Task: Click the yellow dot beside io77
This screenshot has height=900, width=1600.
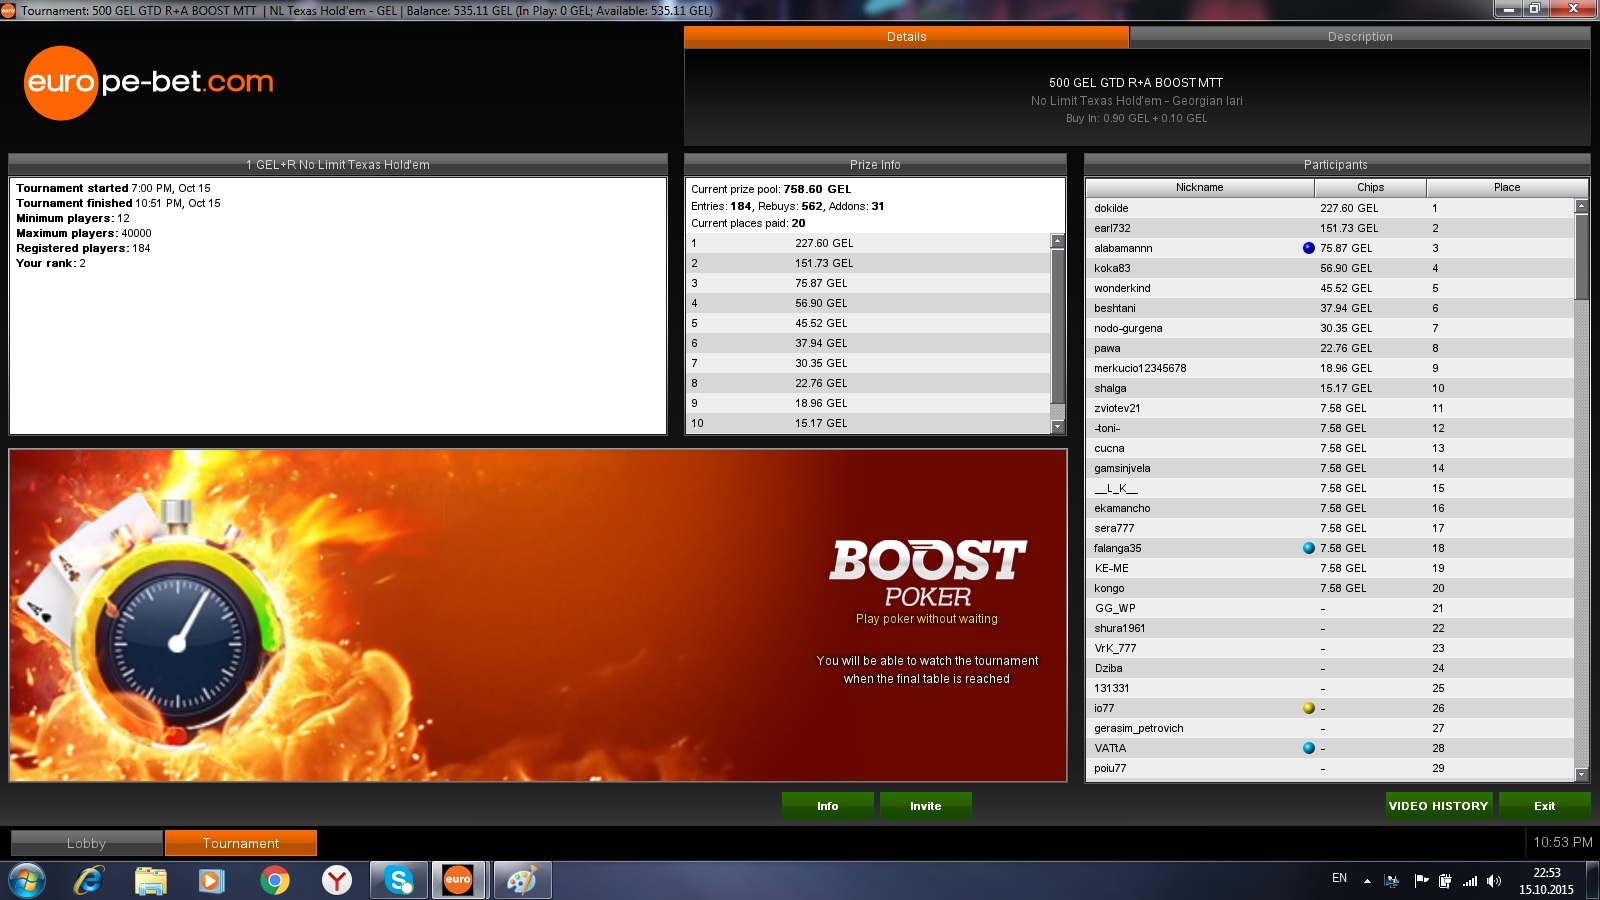Action: pyautogui.click(x=1309, y=708)
